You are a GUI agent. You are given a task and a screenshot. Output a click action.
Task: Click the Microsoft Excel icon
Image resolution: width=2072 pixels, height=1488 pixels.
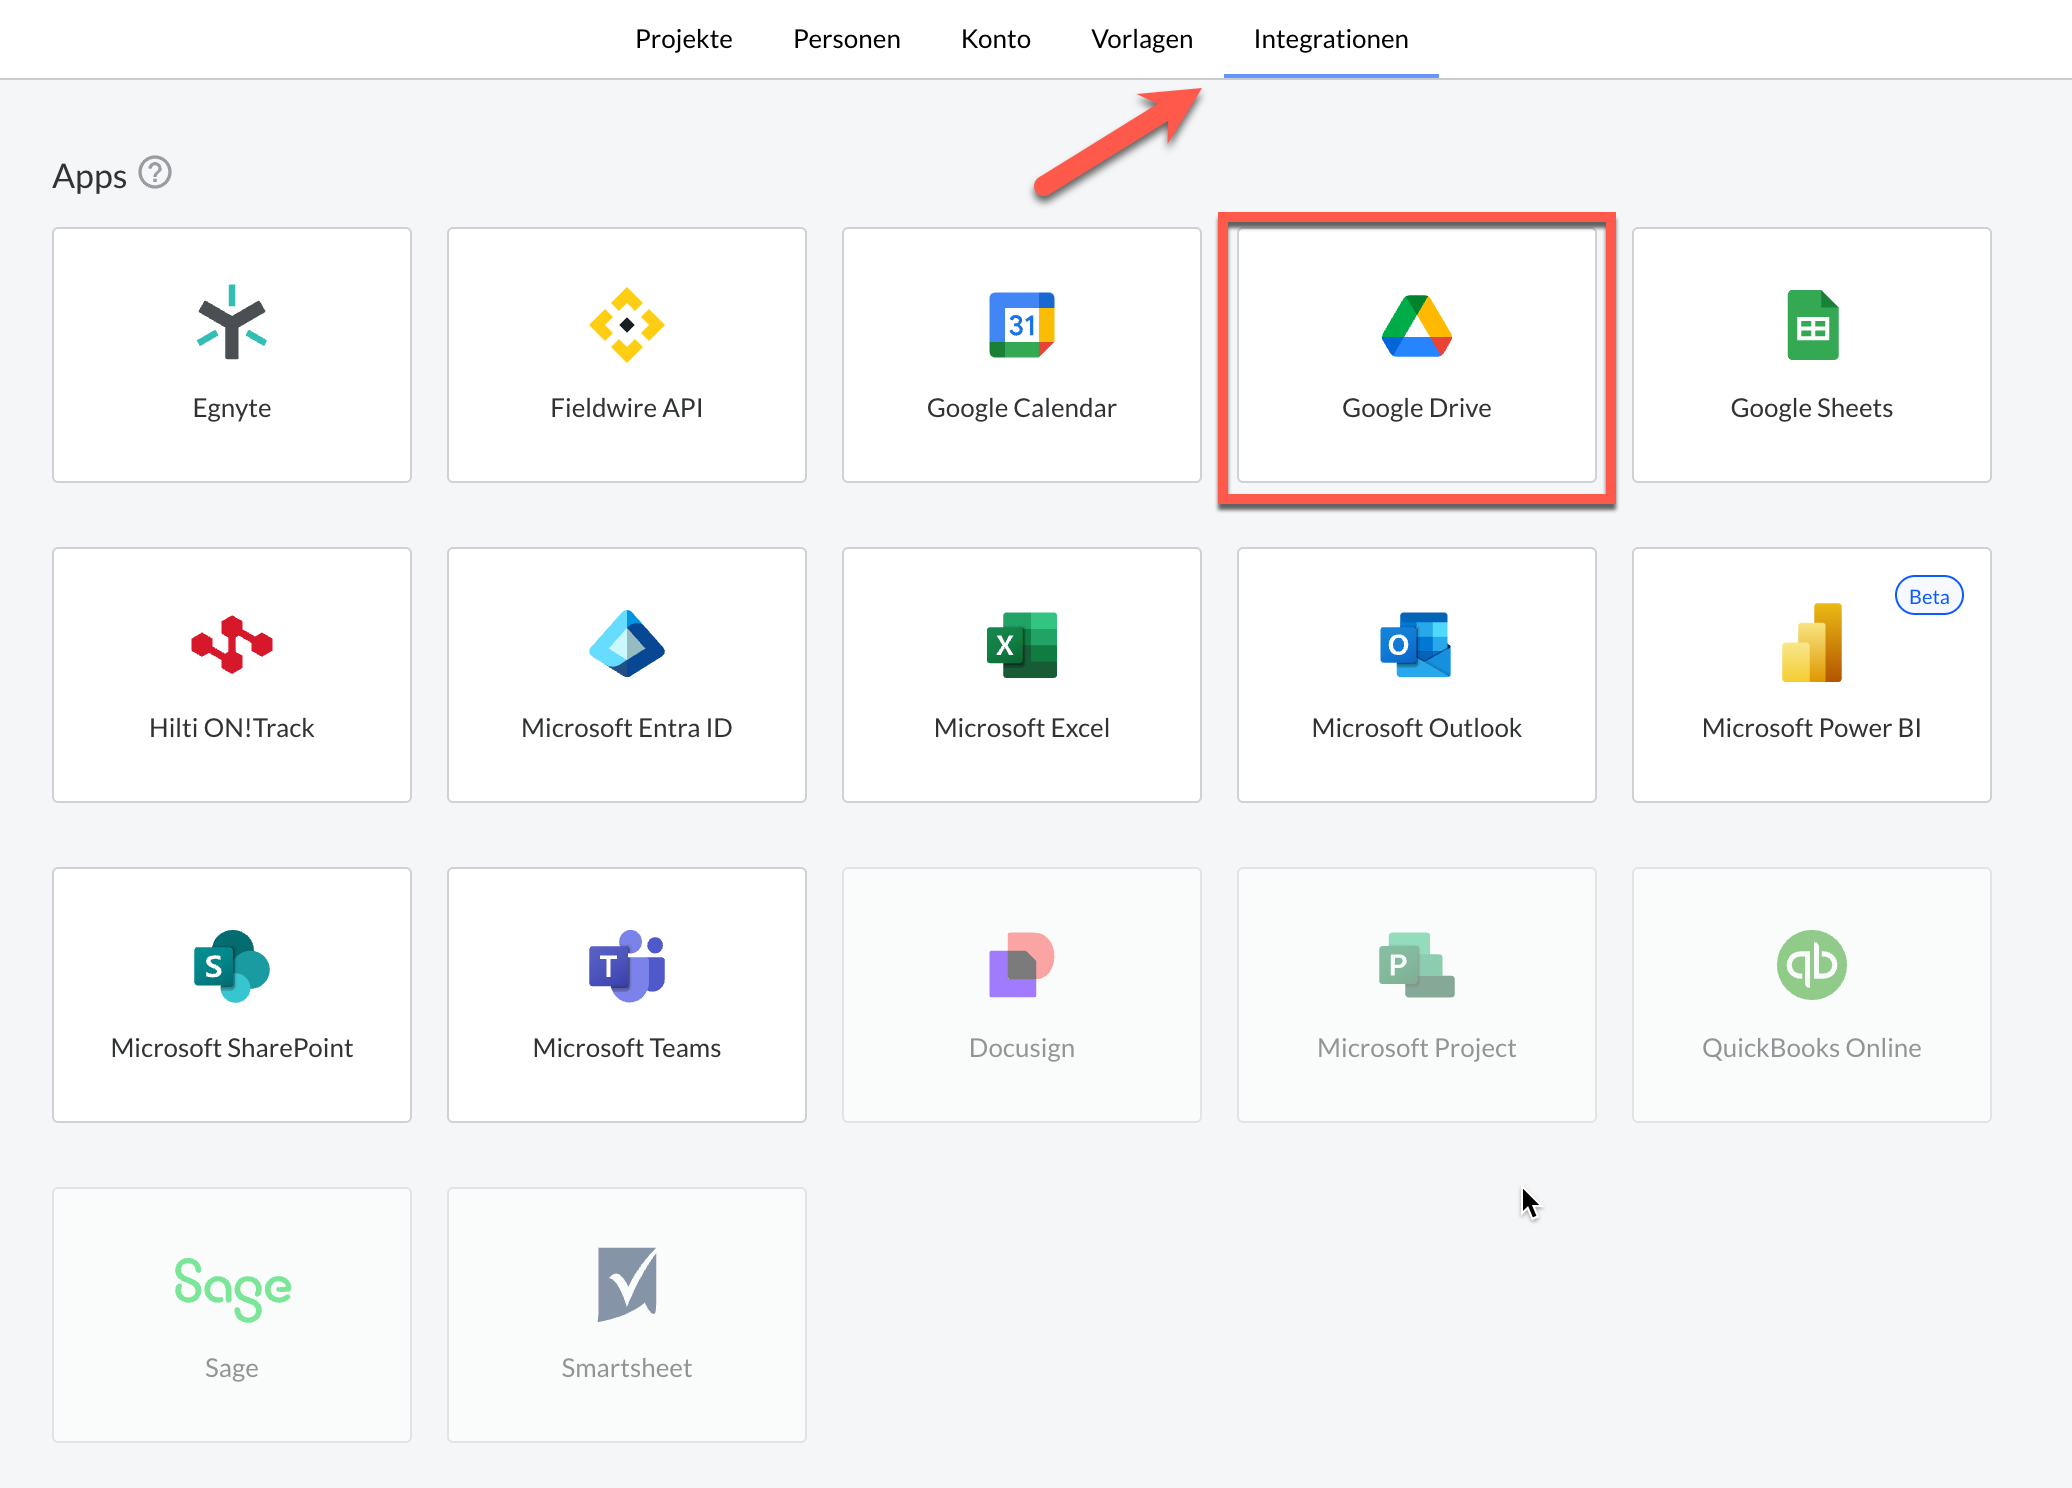coord(1022,645)
